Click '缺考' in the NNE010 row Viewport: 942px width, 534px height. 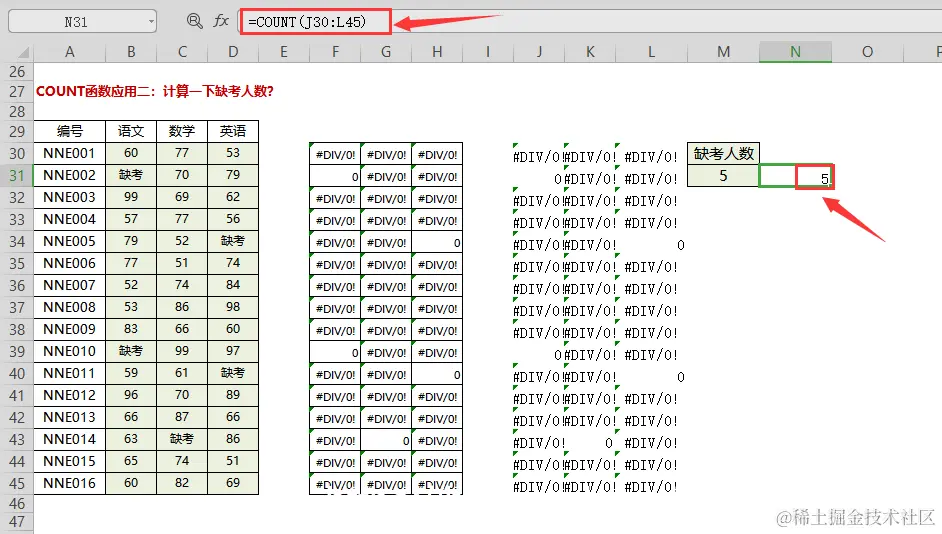coord(131,351)
